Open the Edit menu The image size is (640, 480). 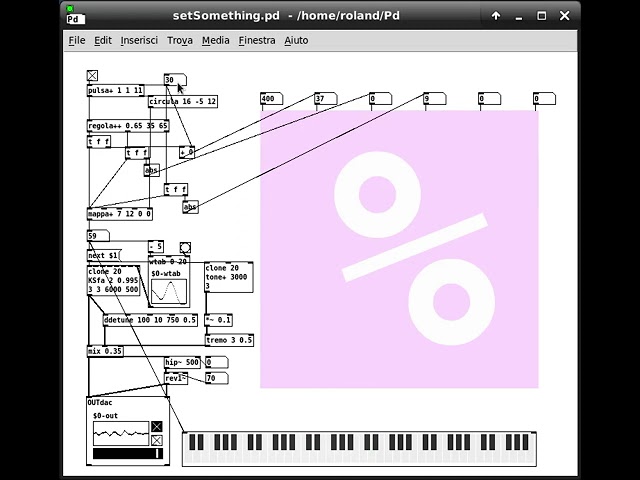click(x=102, y=40)
